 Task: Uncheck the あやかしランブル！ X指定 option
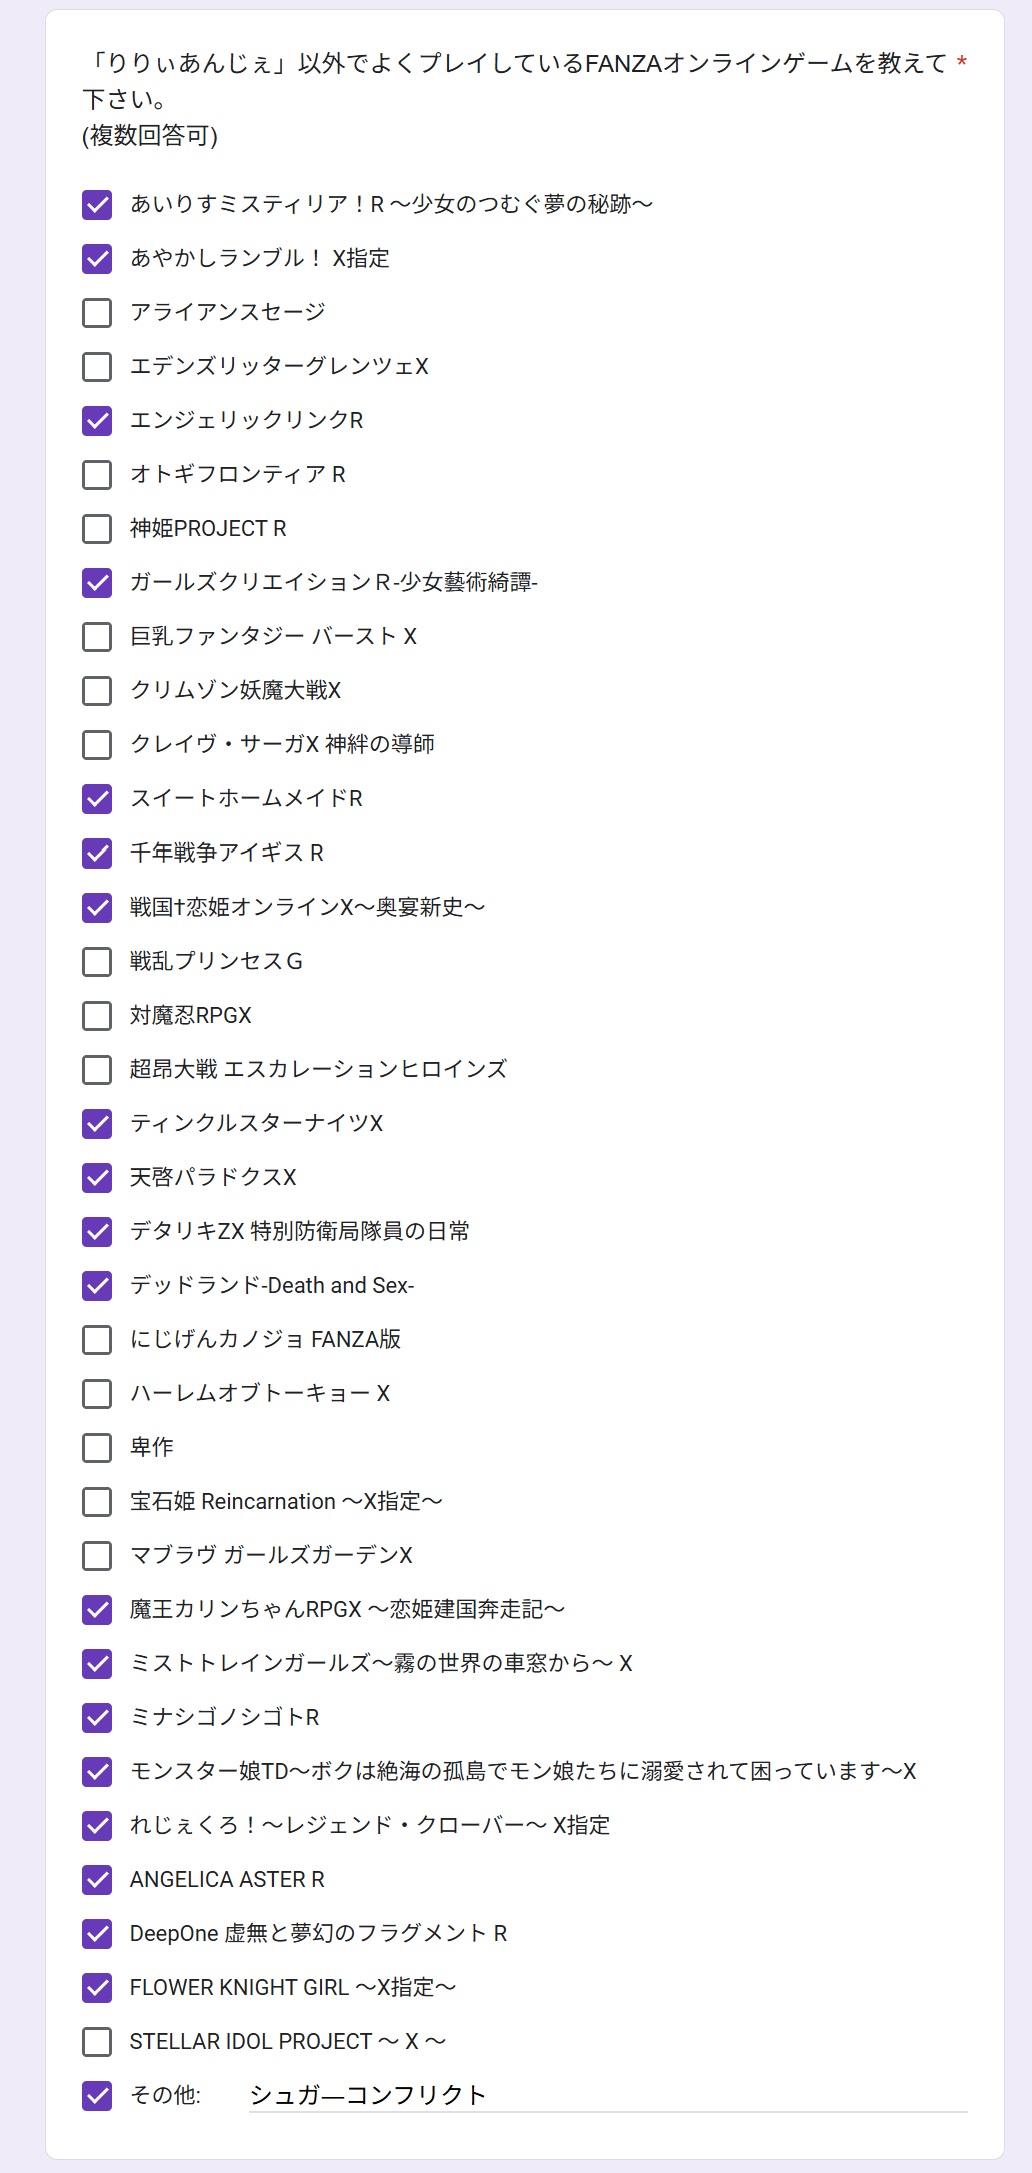click(x=97, y=258)
